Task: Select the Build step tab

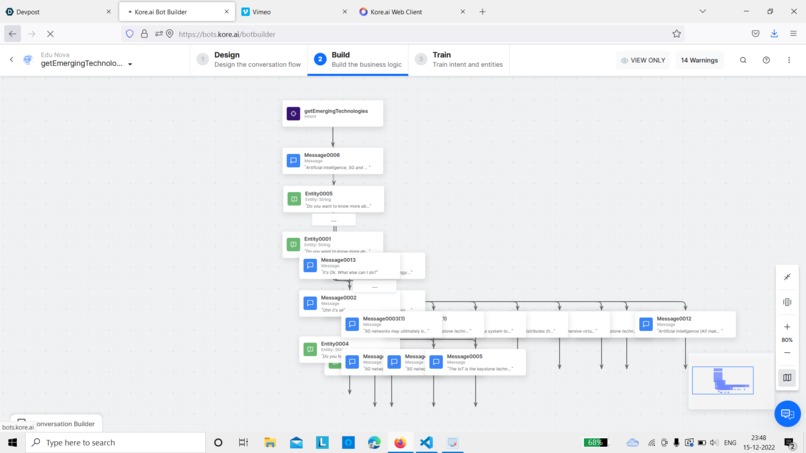Action: tap(358, 60)
